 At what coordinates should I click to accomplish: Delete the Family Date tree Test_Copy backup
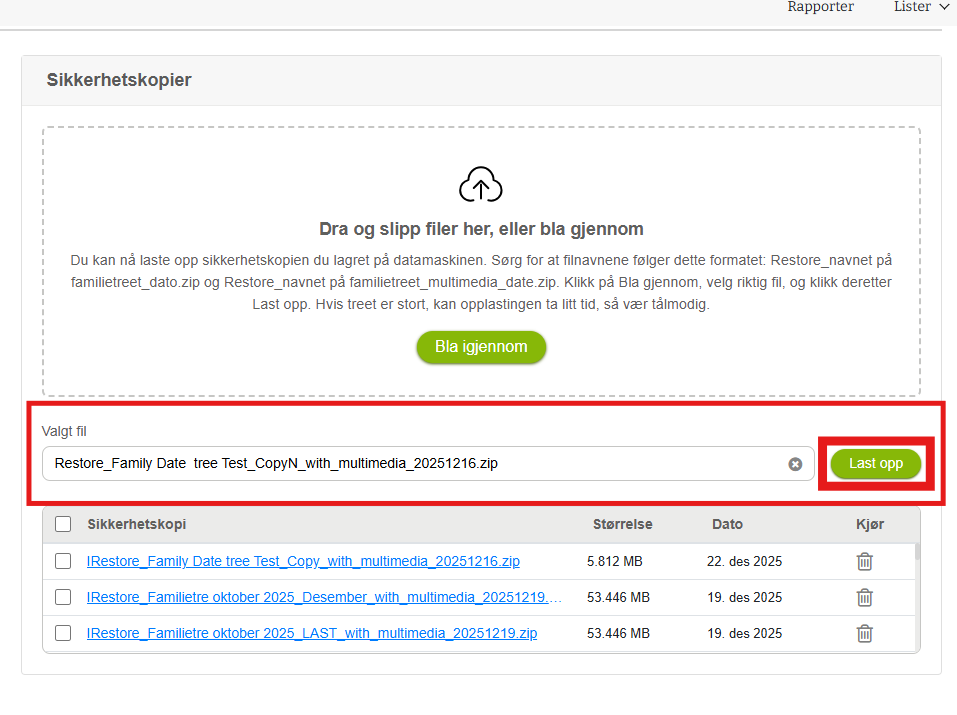[x=864, y=562]
